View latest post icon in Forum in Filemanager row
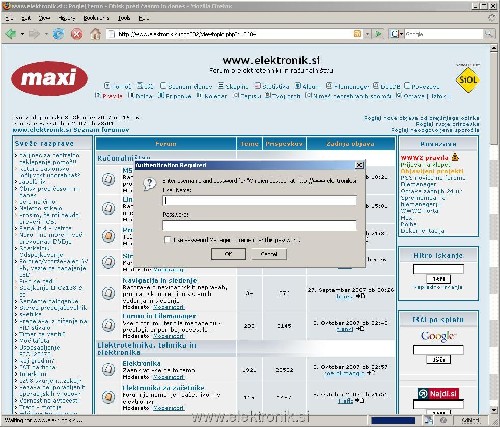500x427 pixels. tap(360, 329)
